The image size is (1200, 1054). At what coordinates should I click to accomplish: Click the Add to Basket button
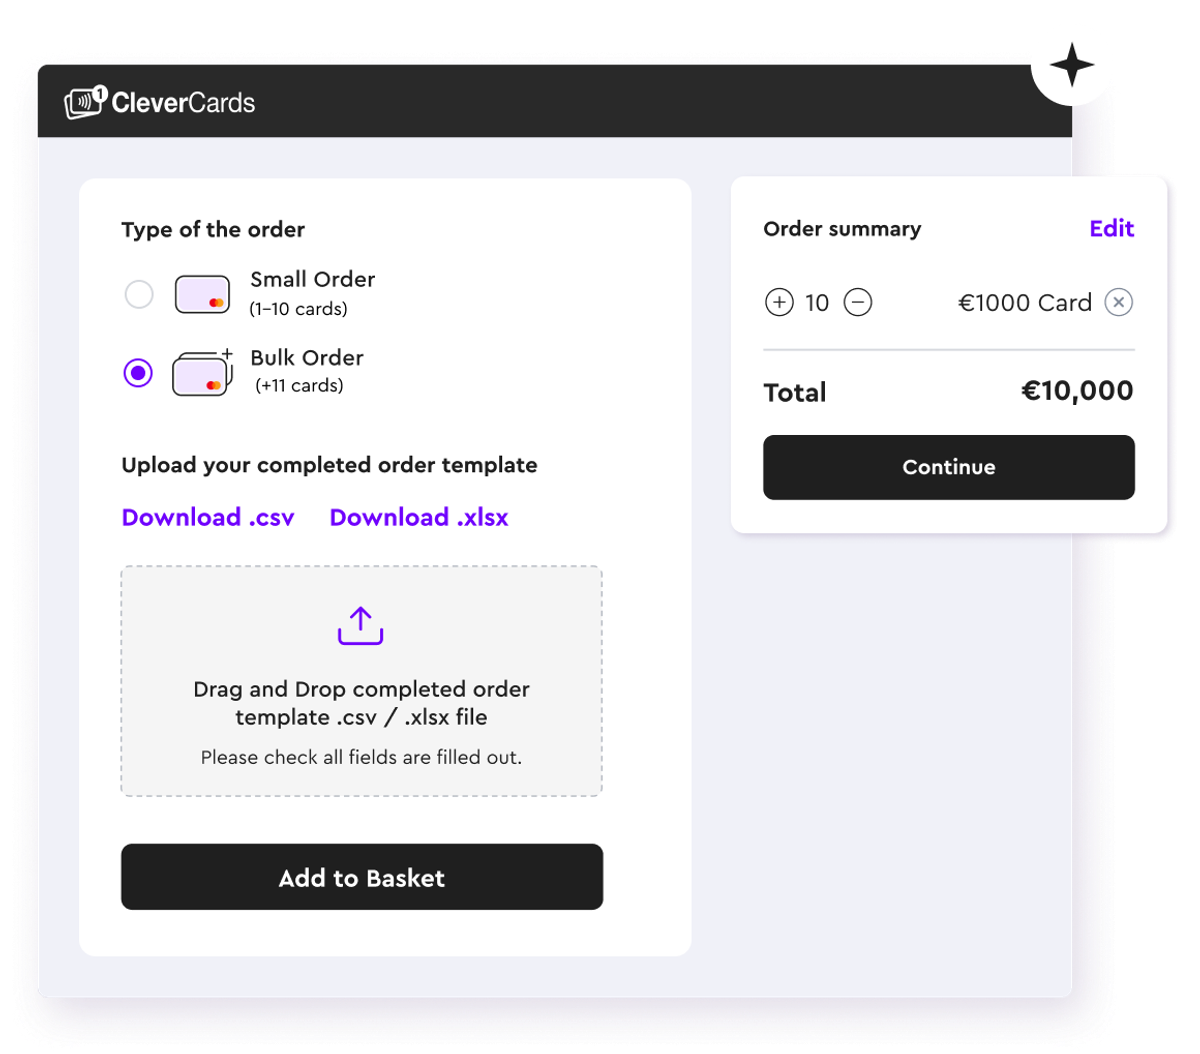361,877
